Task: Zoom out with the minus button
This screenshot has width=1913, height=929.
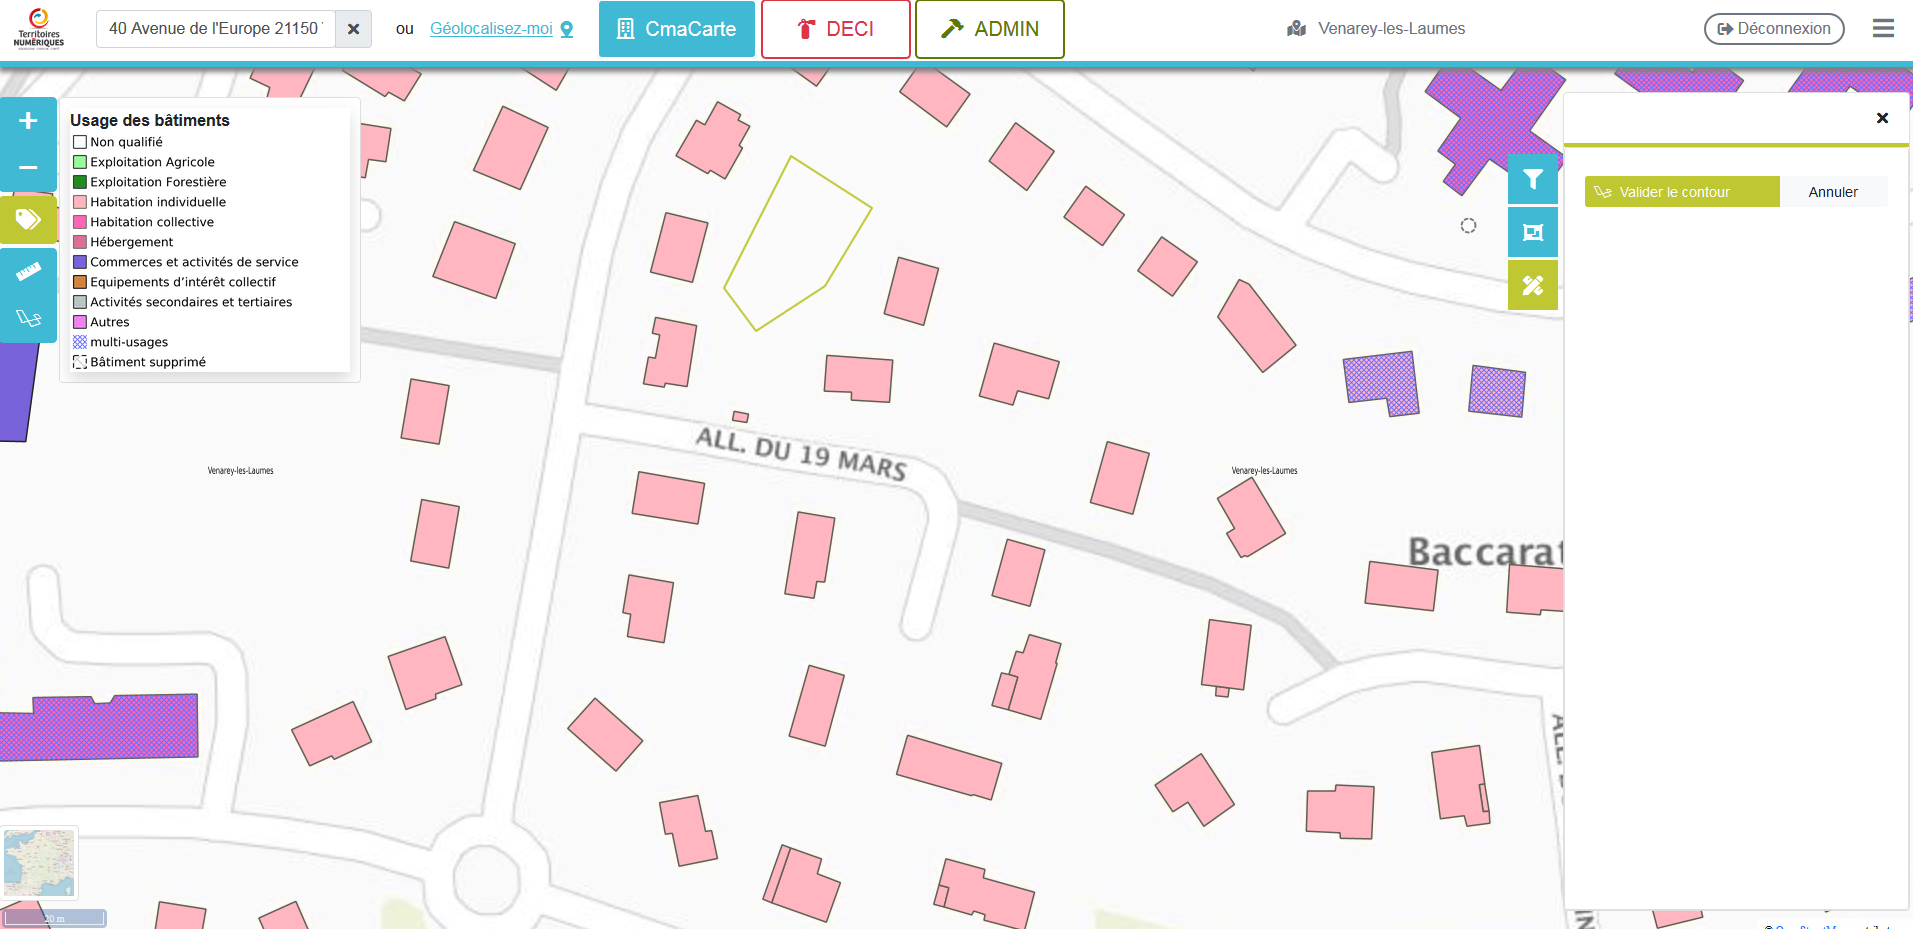Action: (28, 168)
